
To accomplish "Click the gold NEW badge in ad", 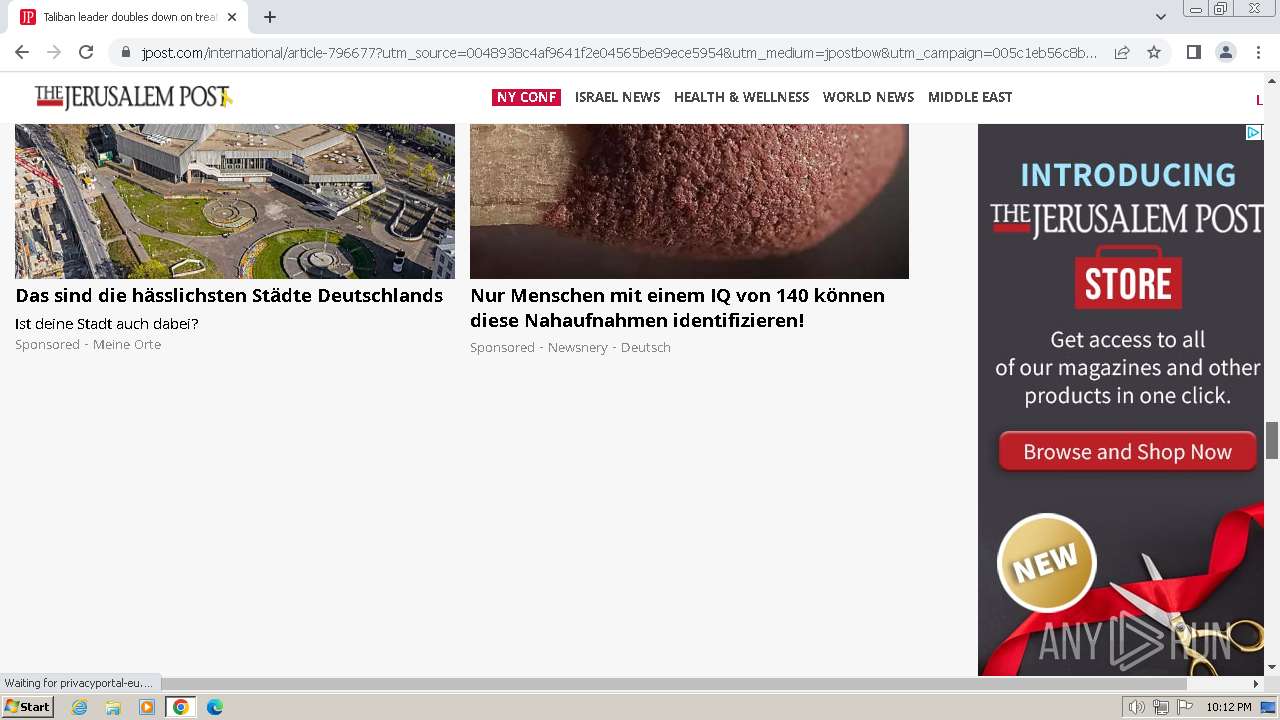I will click(1047, 563).
